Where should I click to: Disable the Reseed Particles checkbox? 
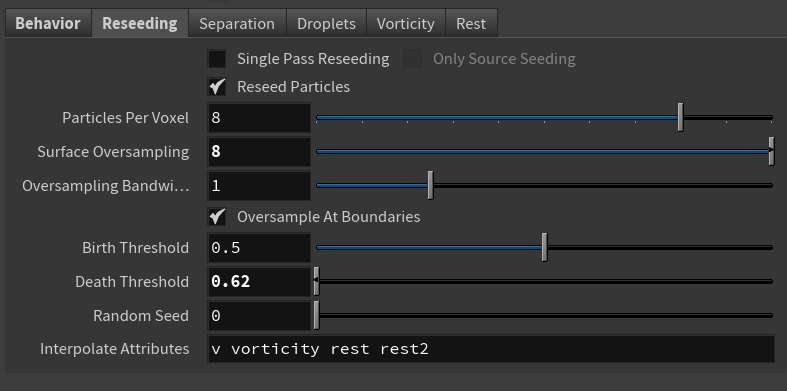[217, 87]
